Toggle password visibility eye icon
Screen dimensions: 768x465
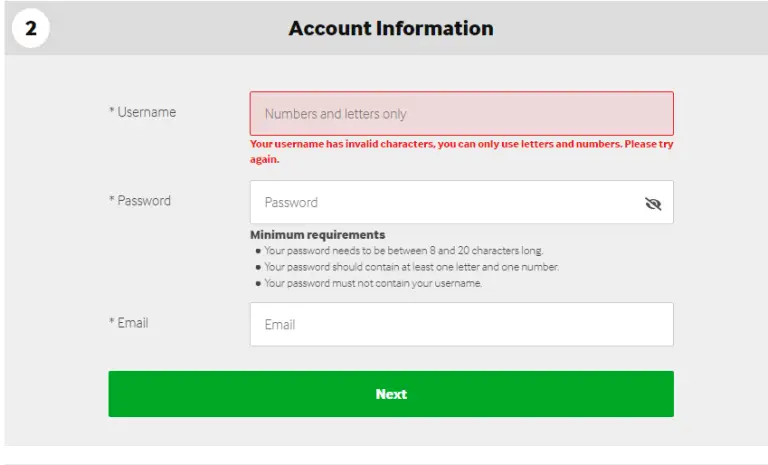(x=653, y=203)
